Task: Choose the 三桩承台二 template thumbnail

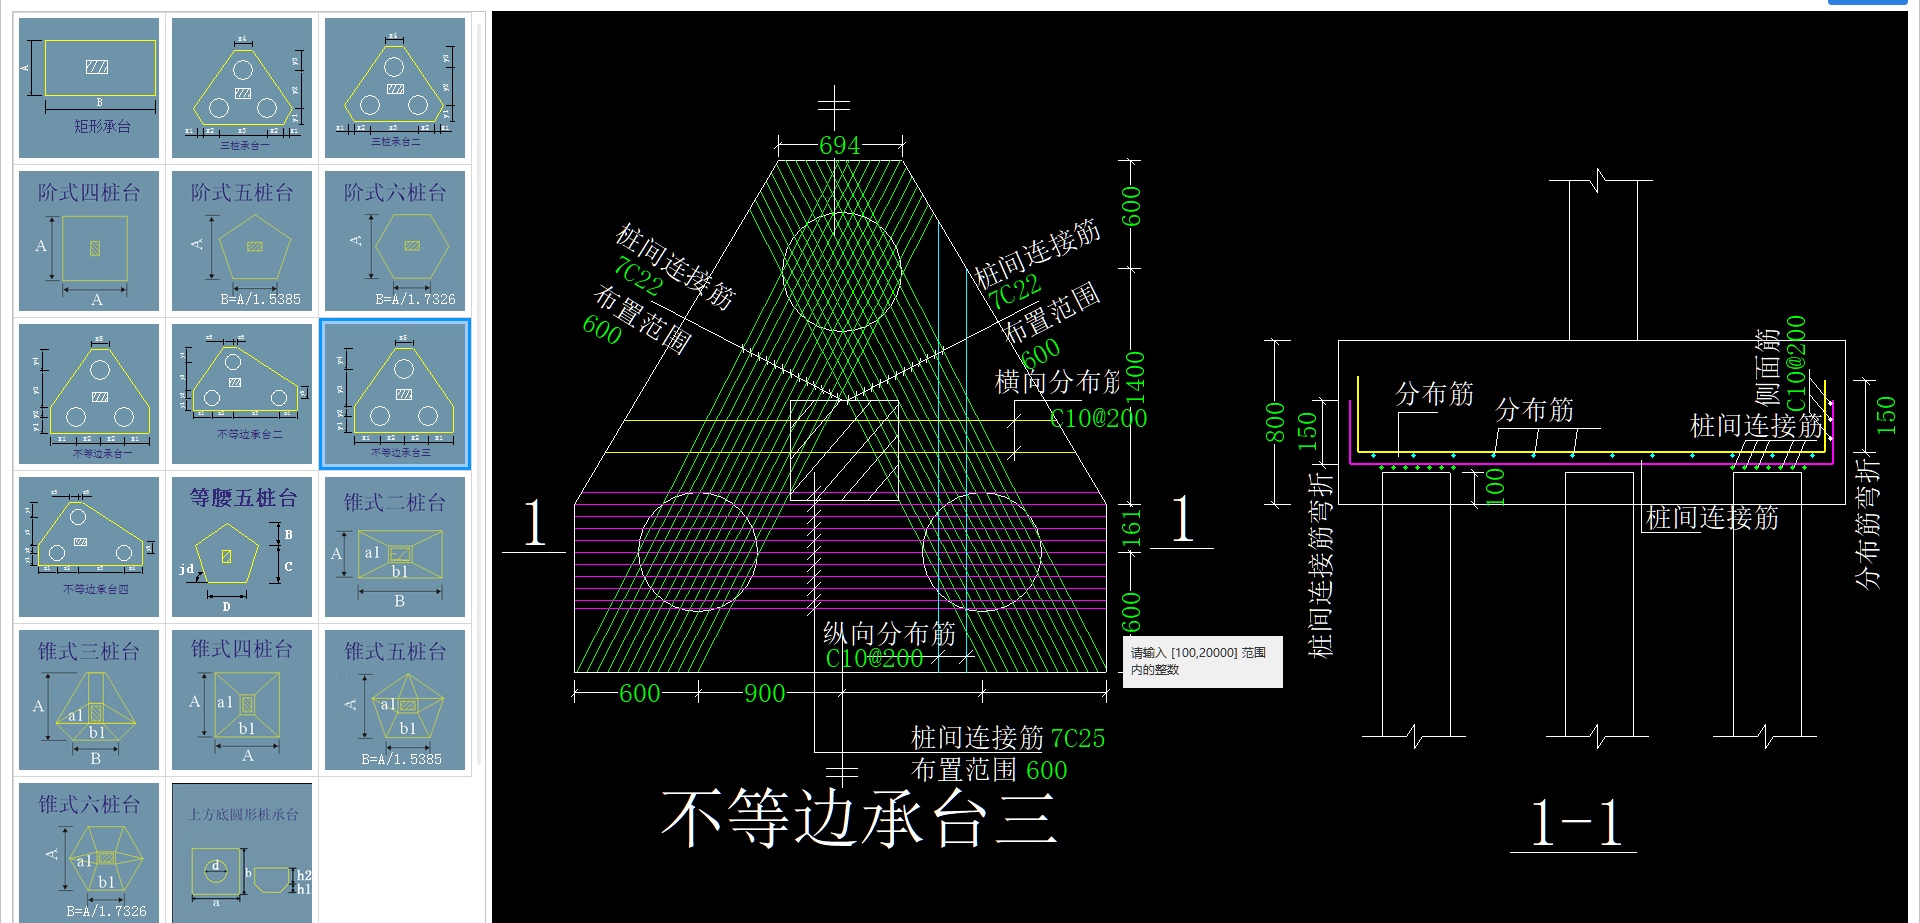Action: [395, 87]
